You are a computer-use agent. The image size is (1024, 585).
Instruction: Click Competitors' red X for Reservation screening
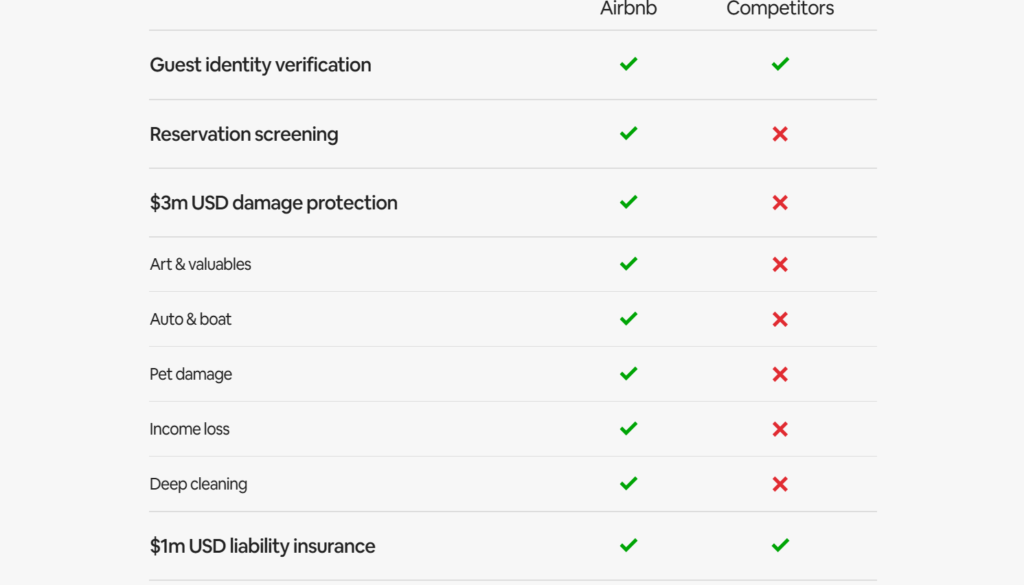780,134
